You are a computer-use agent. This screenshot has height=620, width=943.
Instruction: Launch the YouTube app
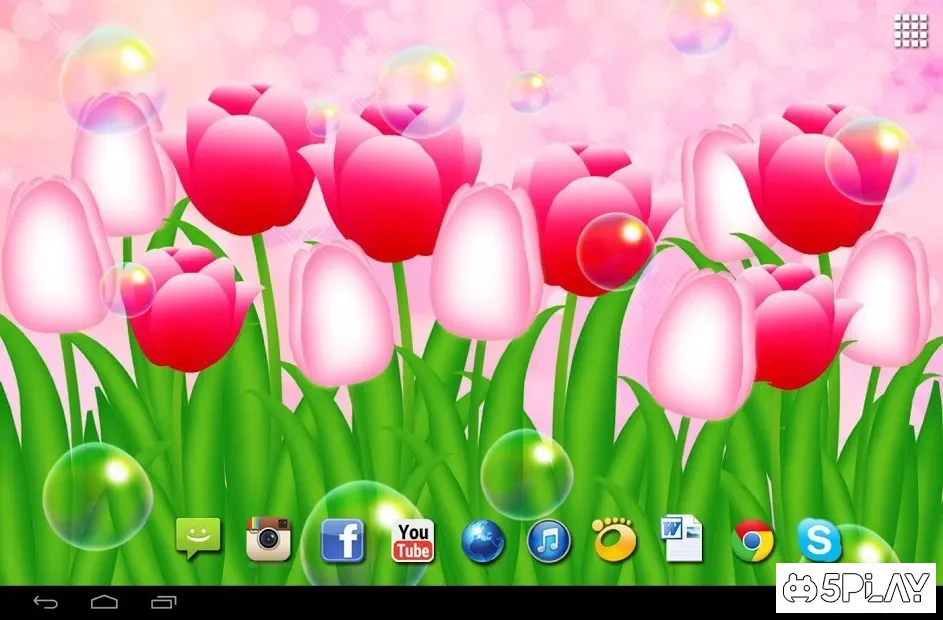(413, 541)
